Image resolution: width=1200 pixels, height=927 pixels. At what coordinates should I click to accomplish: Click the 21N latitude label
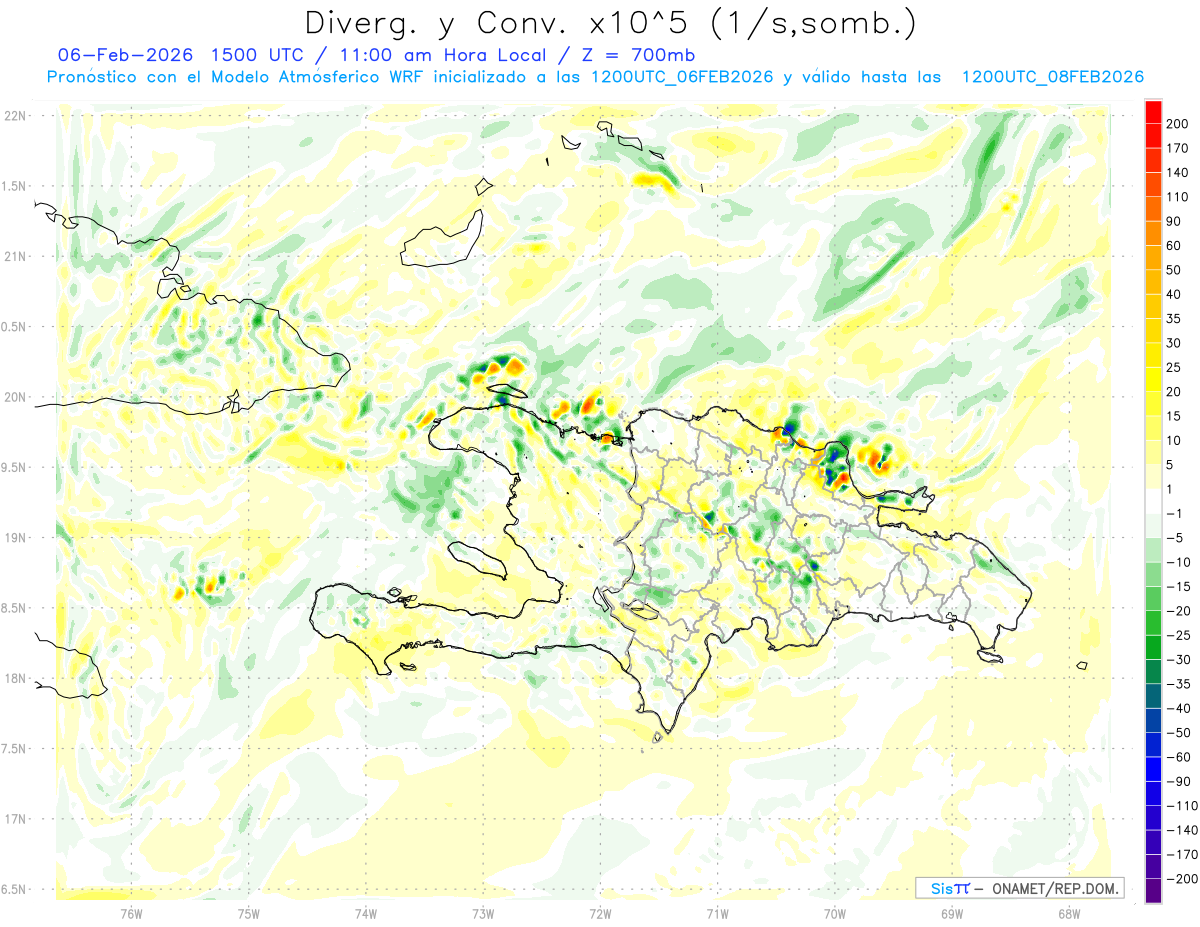pos(16,256)
